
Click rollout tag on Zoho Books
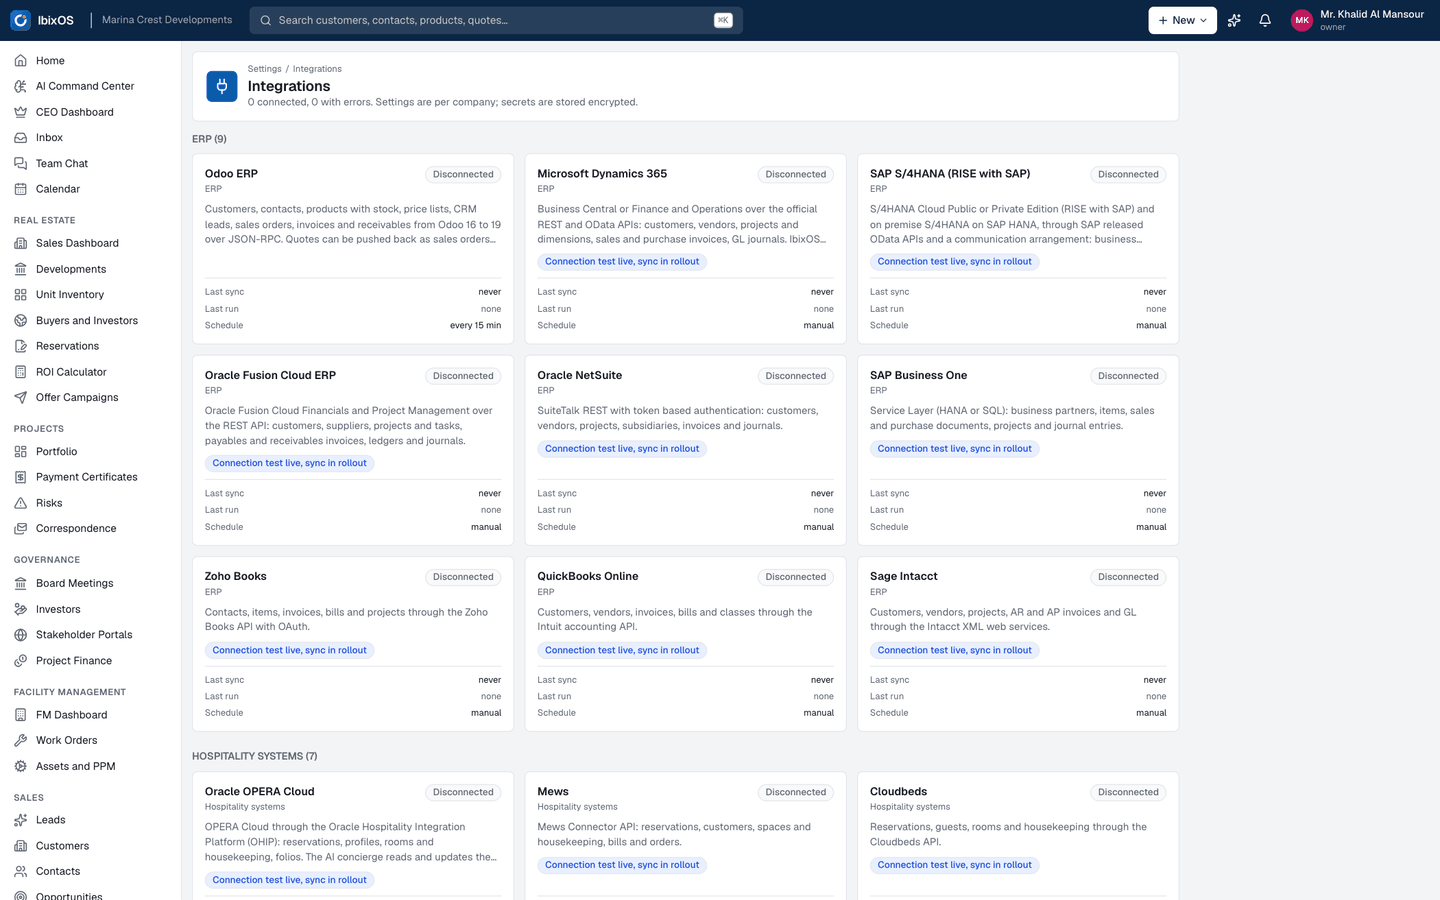(x=290, y=650)
